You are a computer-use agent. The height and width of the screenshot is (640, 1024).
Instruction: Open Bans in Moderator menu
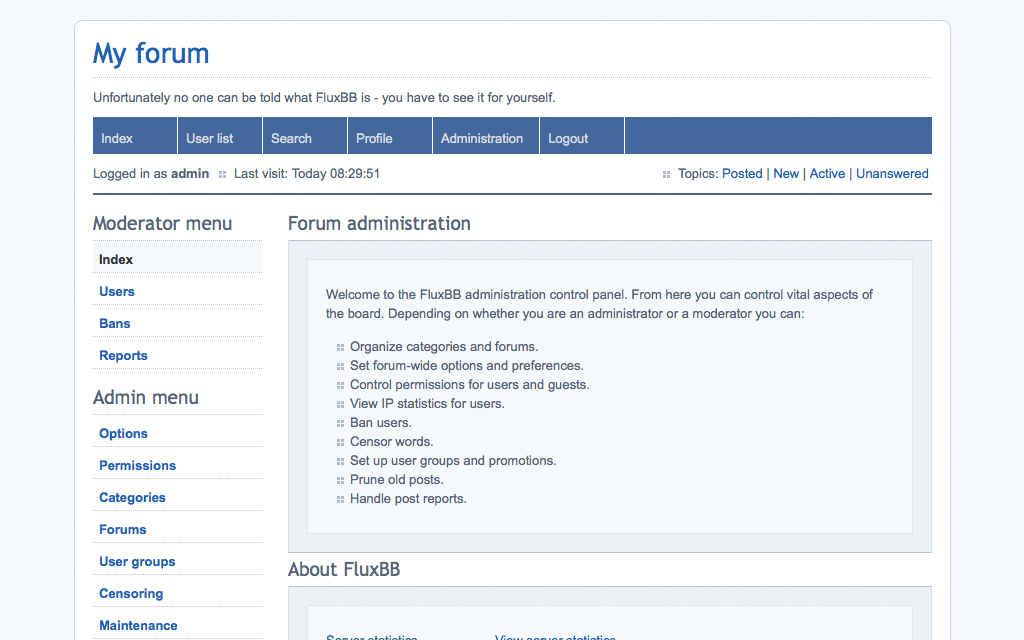point(115,323)
